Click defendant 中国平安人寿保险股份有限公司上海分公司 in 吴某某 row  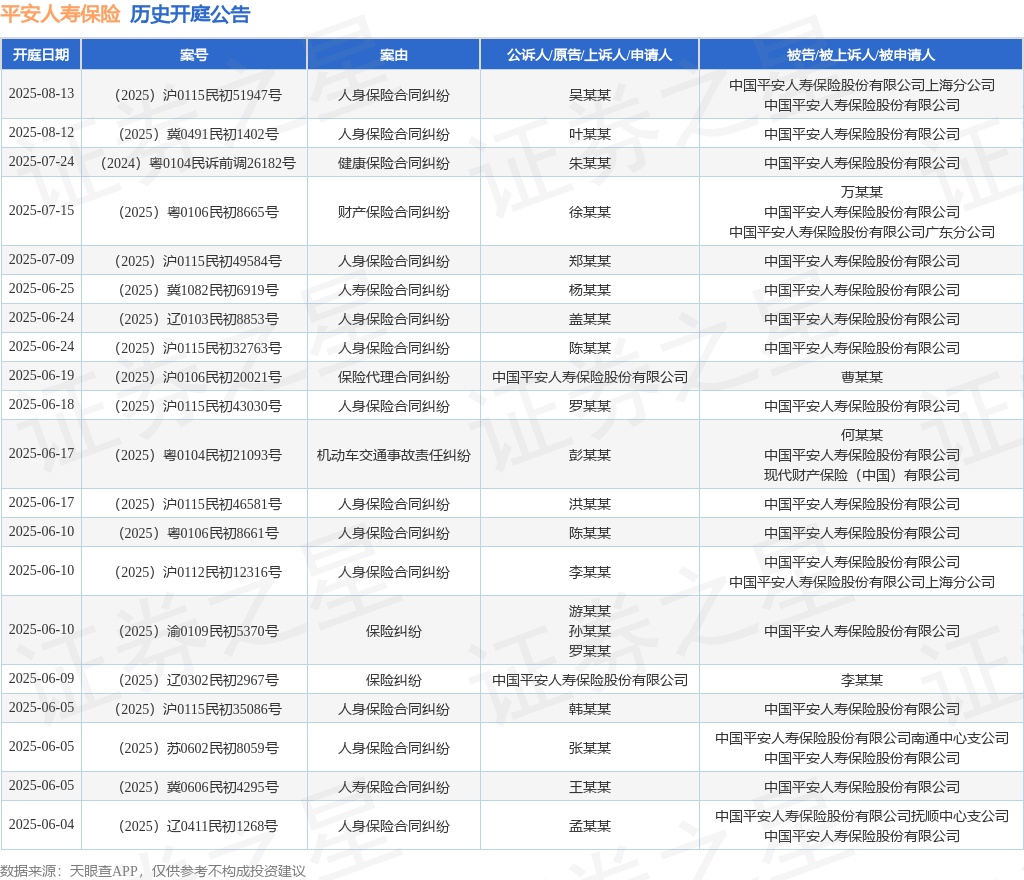pos(862,86)
